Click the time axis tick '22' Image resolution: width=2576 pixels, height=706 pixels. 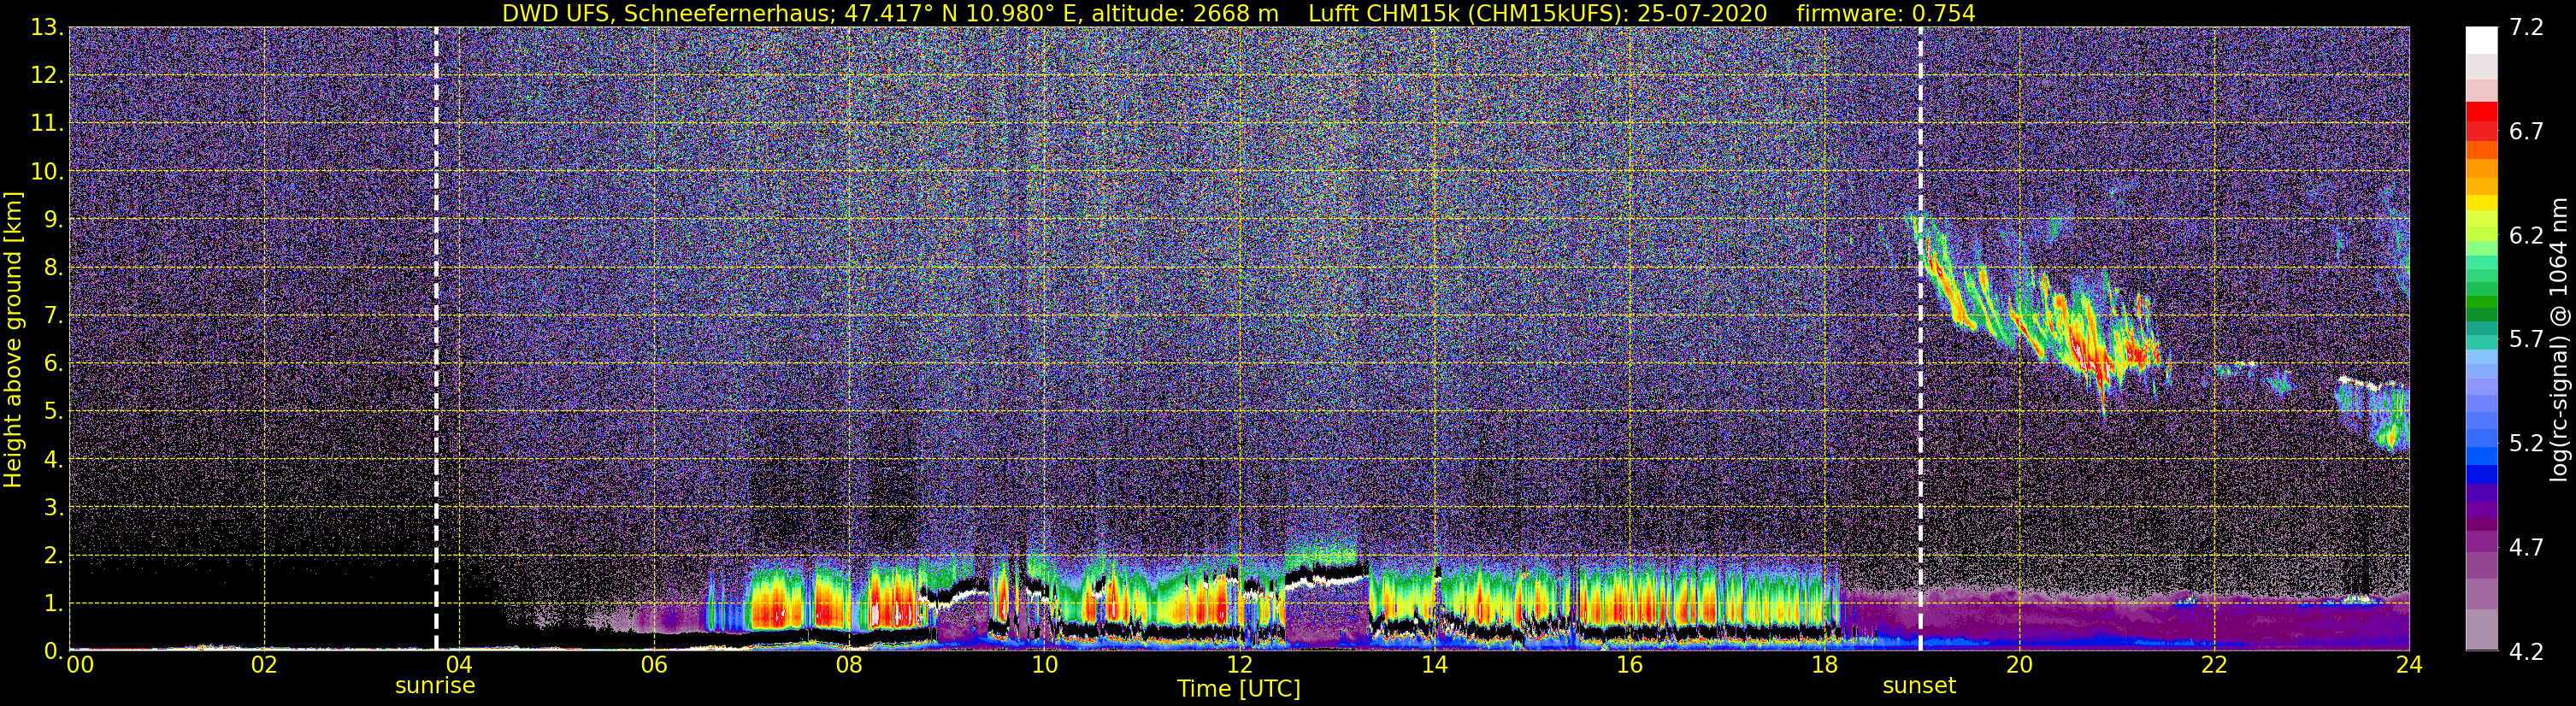click(x=2214, y=665)
